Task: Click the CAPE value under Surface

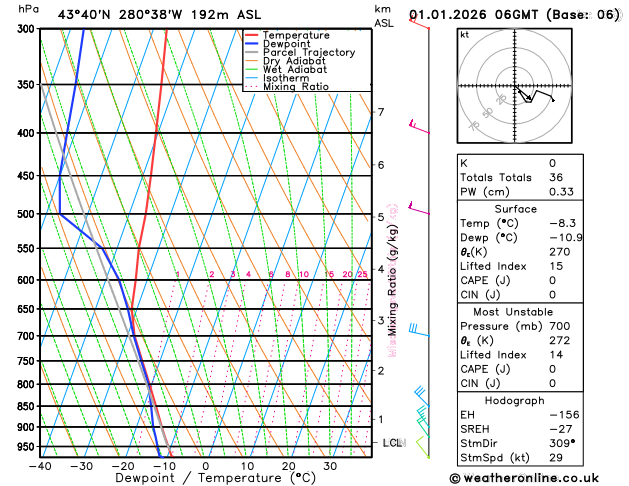Action: click(x=552, y=280)
